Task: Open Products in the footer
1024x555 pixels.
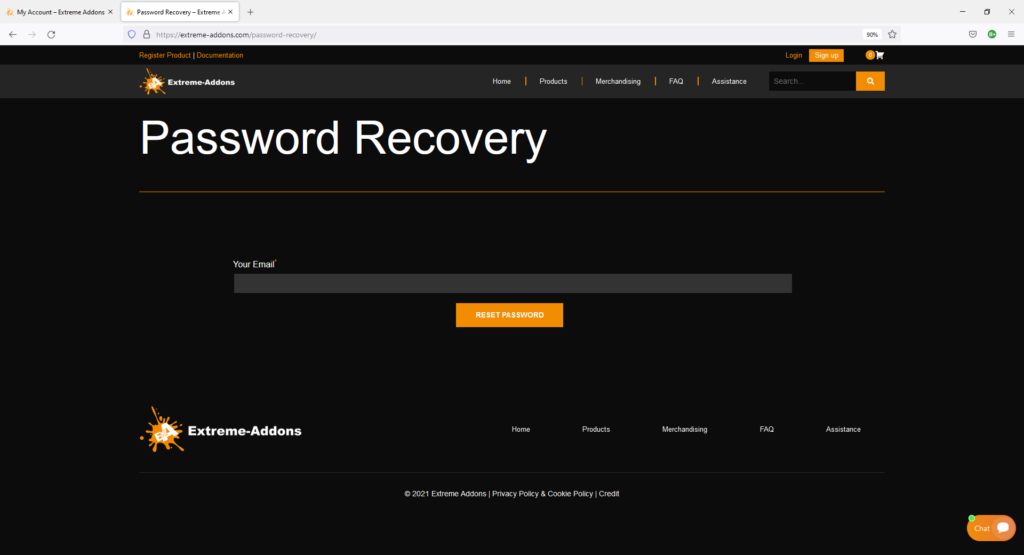Action: click(x=596, y=430)
